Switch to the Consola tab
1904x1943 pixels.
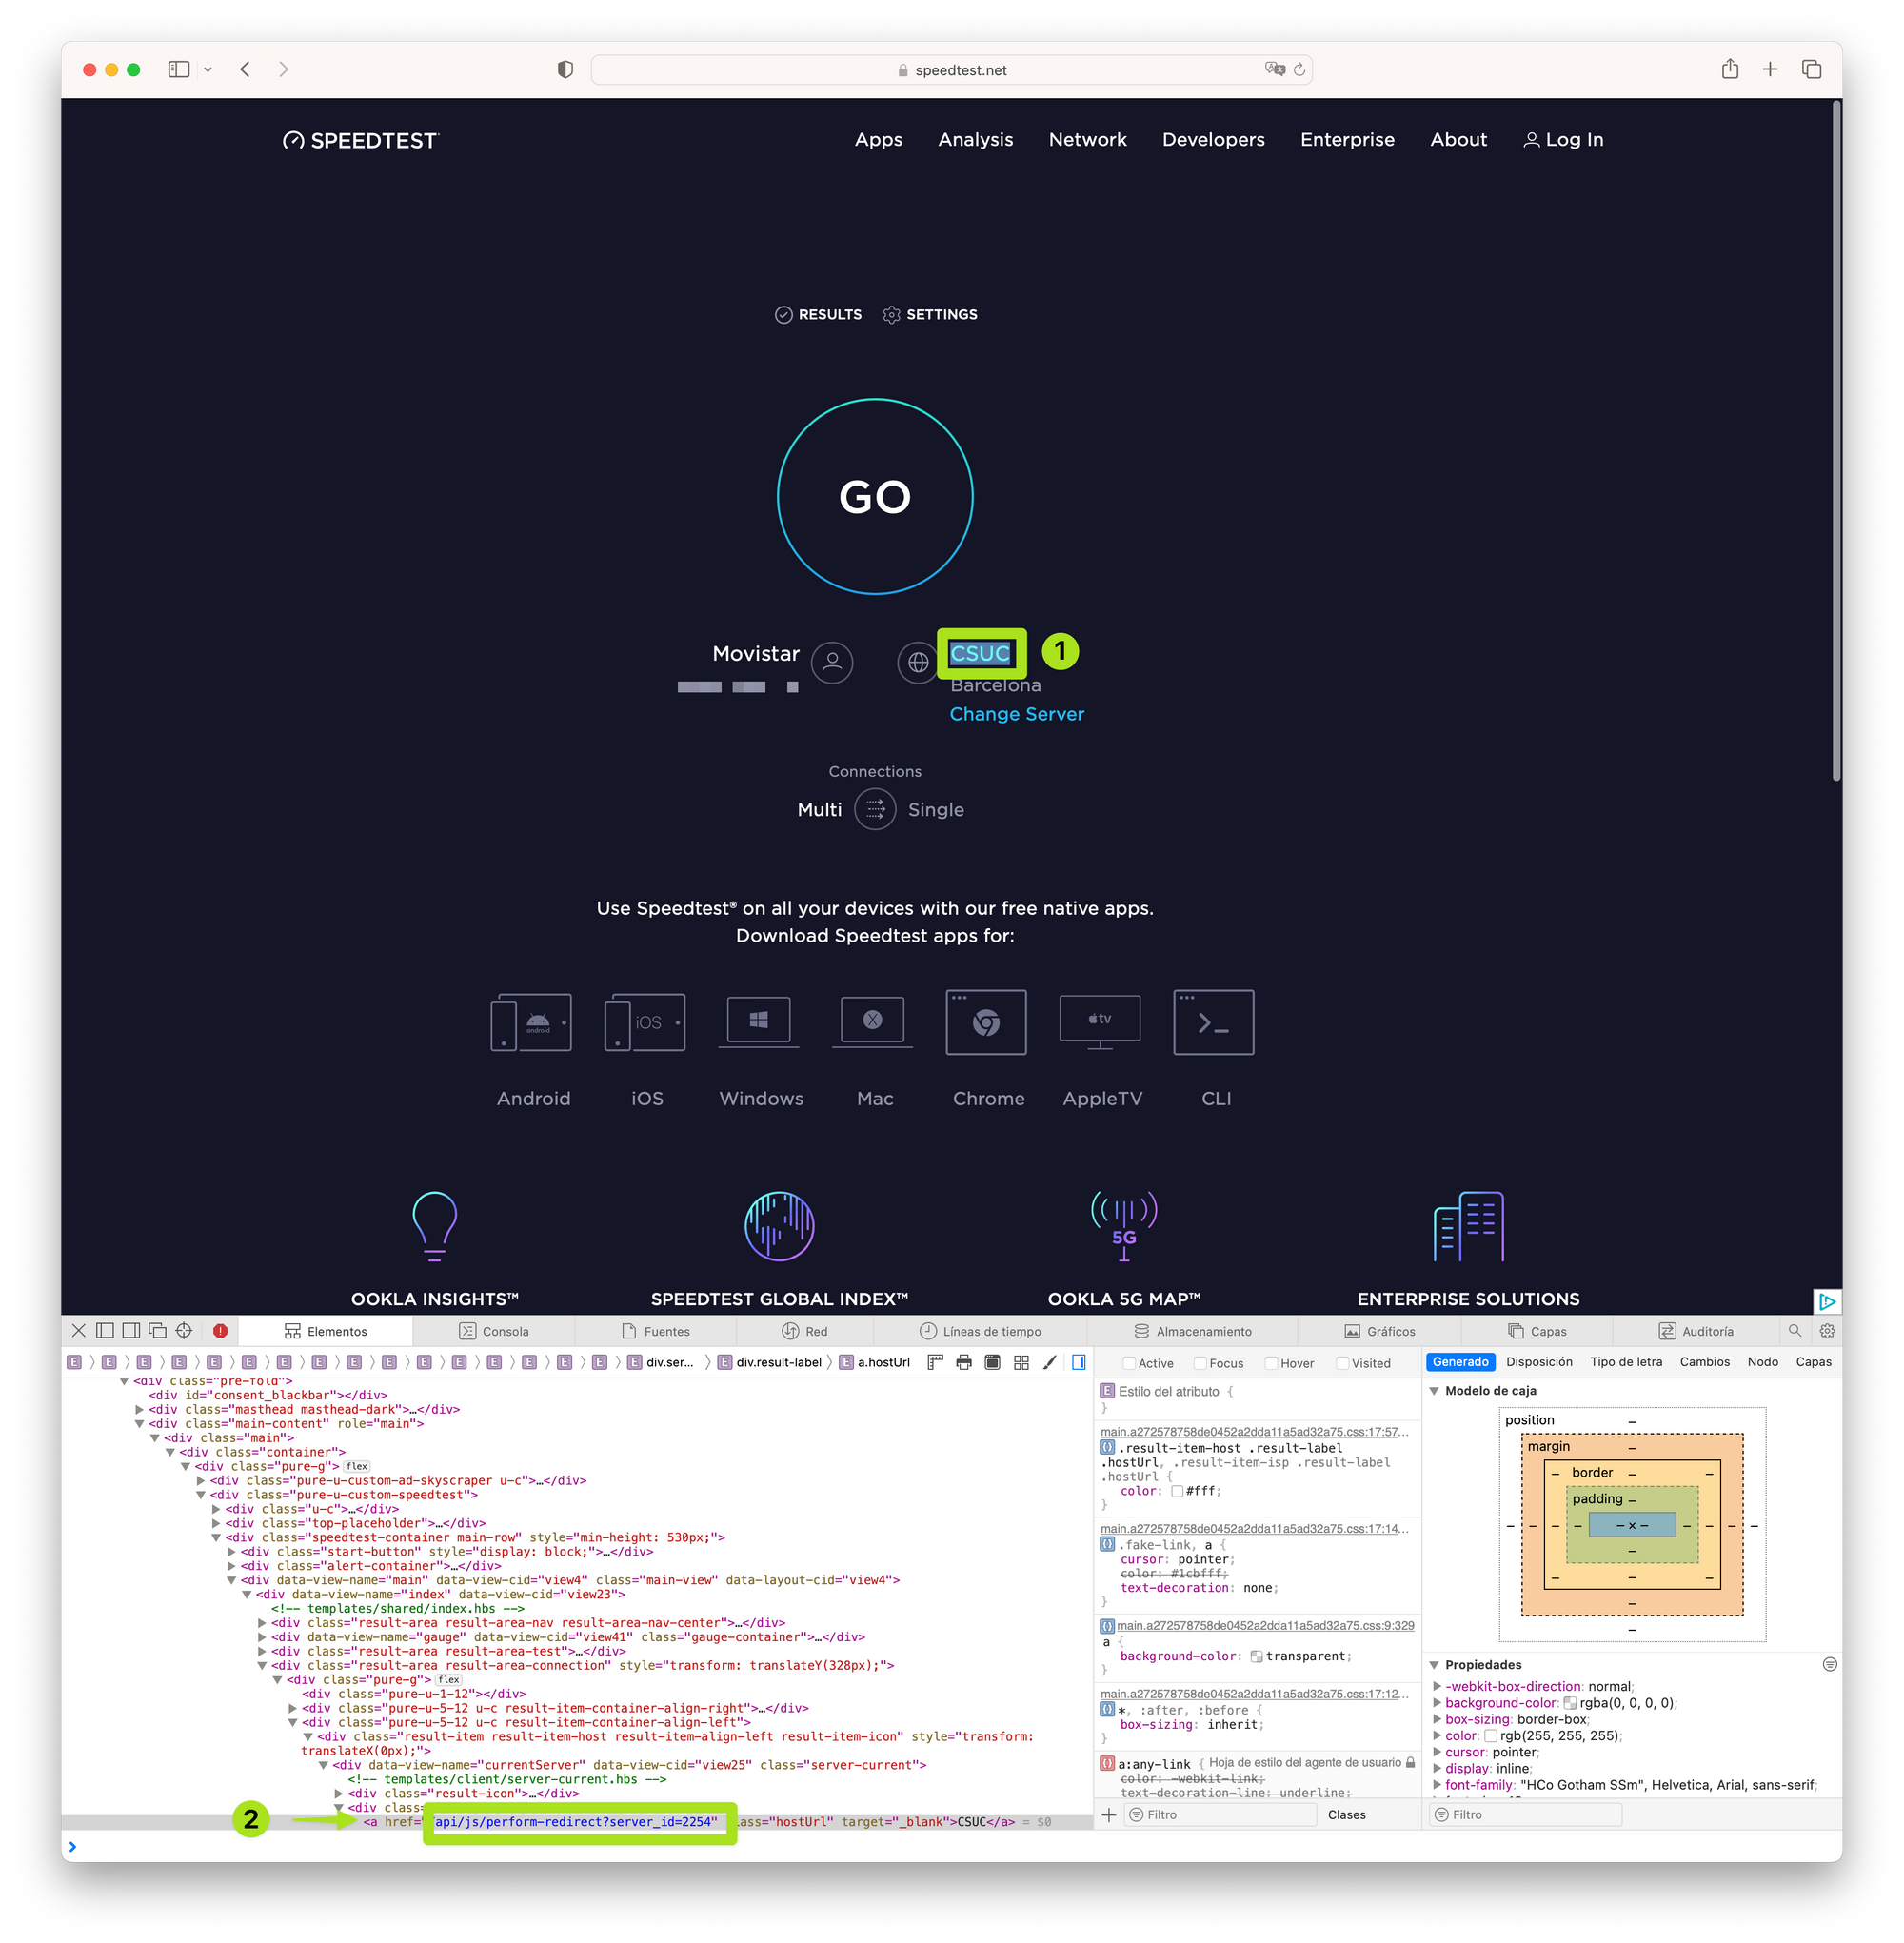[494, 1330]
